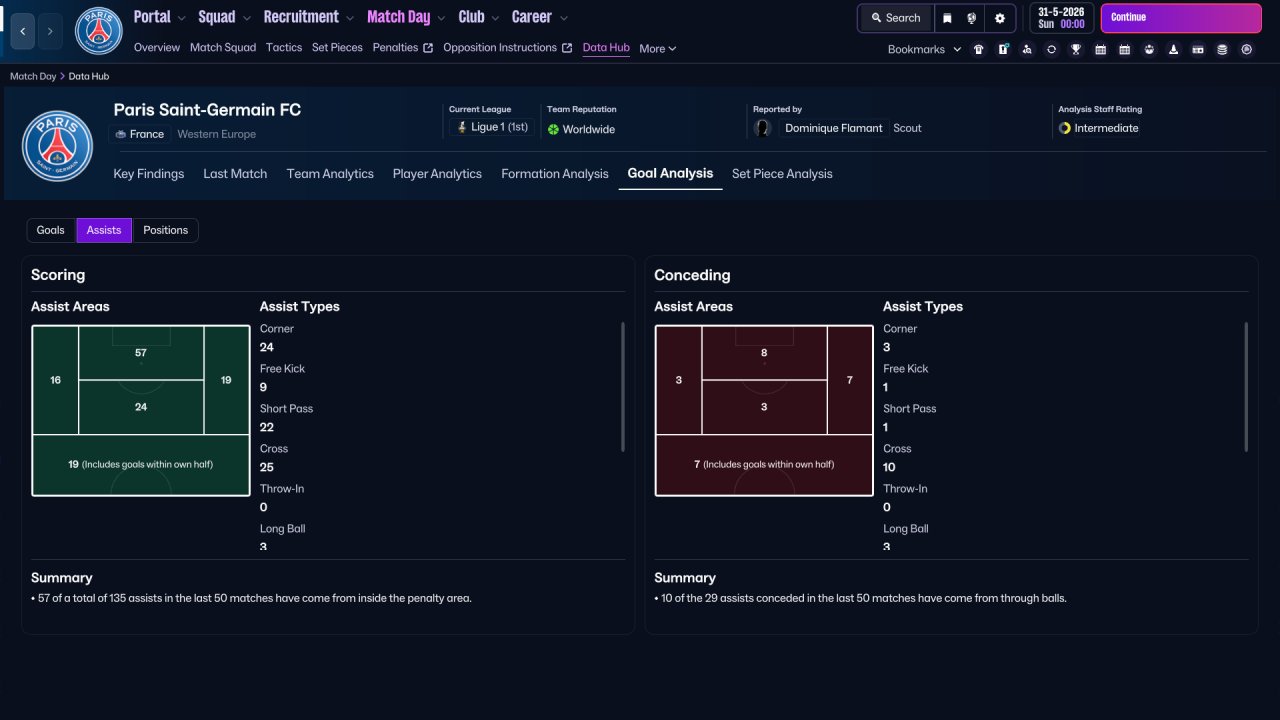Open the Set Piece Analysis tab
This screenshot has height=720, width=1280.
pyautogui.click(x=782, y=174)
